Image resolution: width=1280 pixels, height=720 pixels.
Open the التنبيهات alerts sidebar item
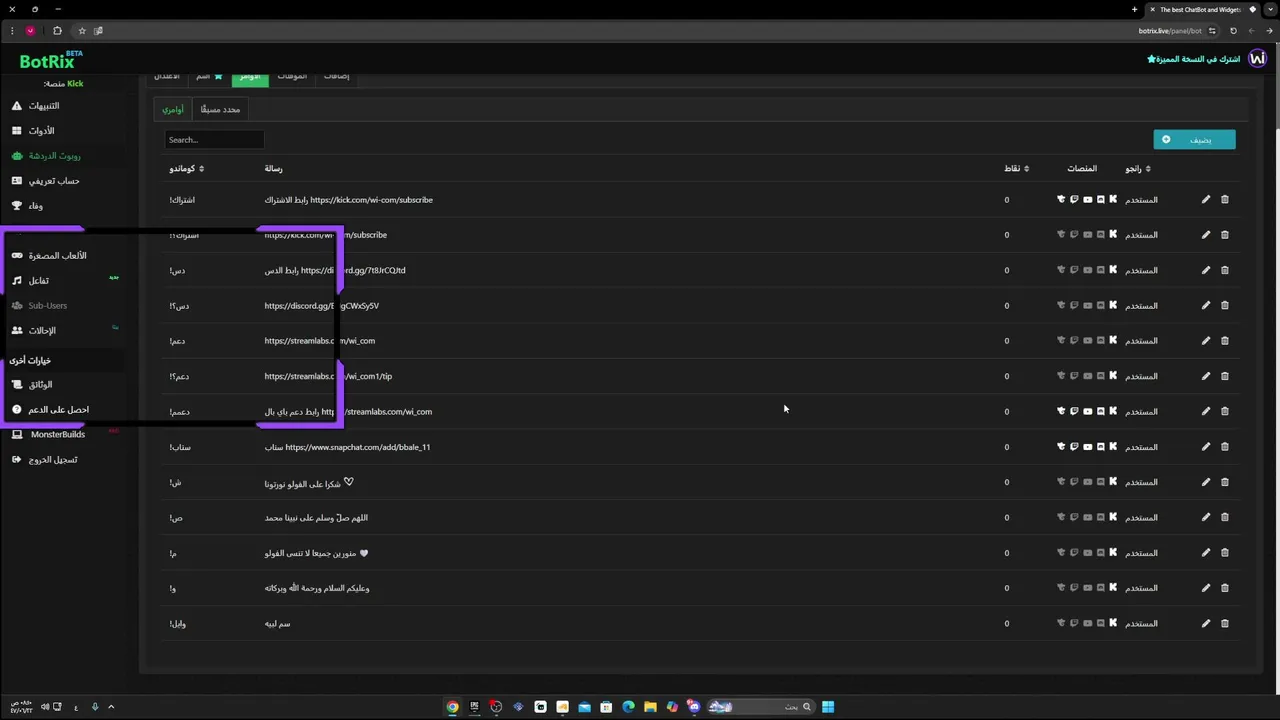pyautogui.click(x=36, y=105)
